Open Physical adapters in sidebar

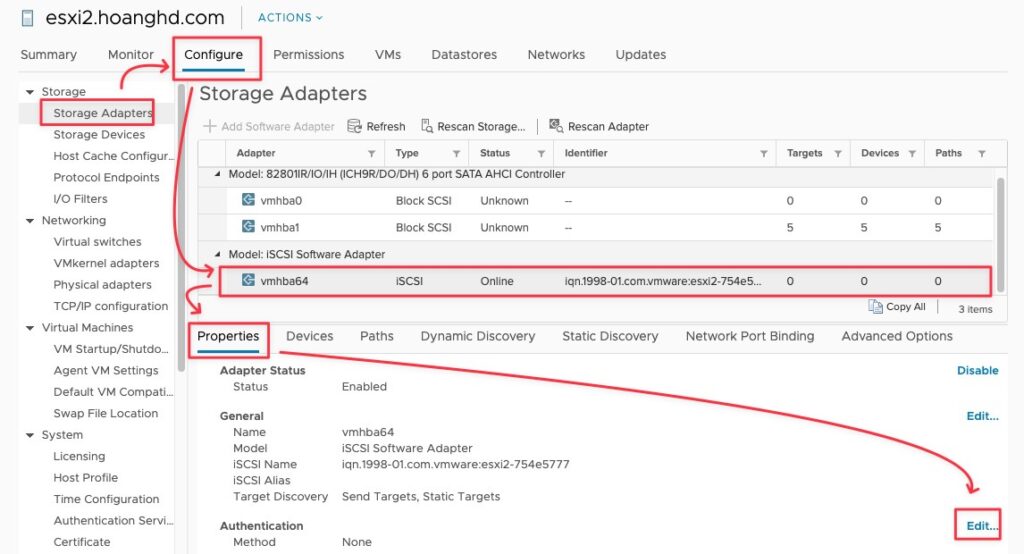pos(103,285)
